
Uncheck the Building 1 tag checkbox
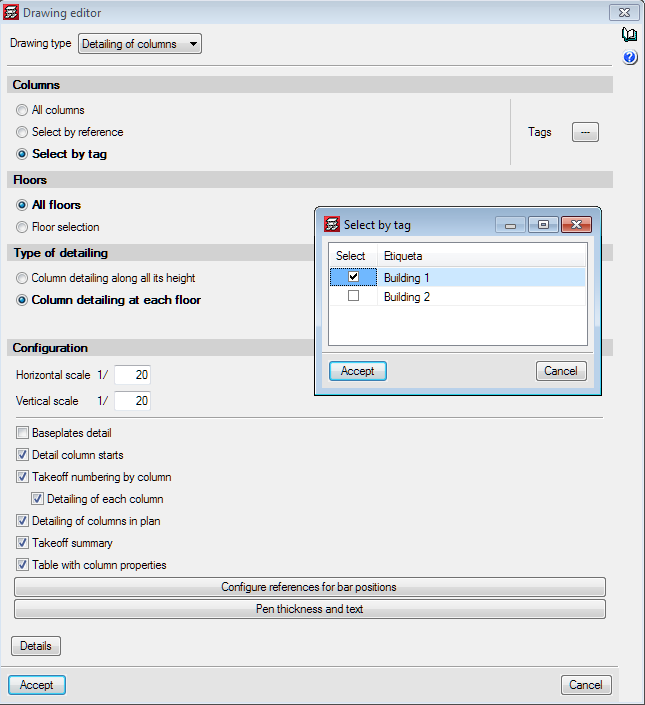(353, 277)
